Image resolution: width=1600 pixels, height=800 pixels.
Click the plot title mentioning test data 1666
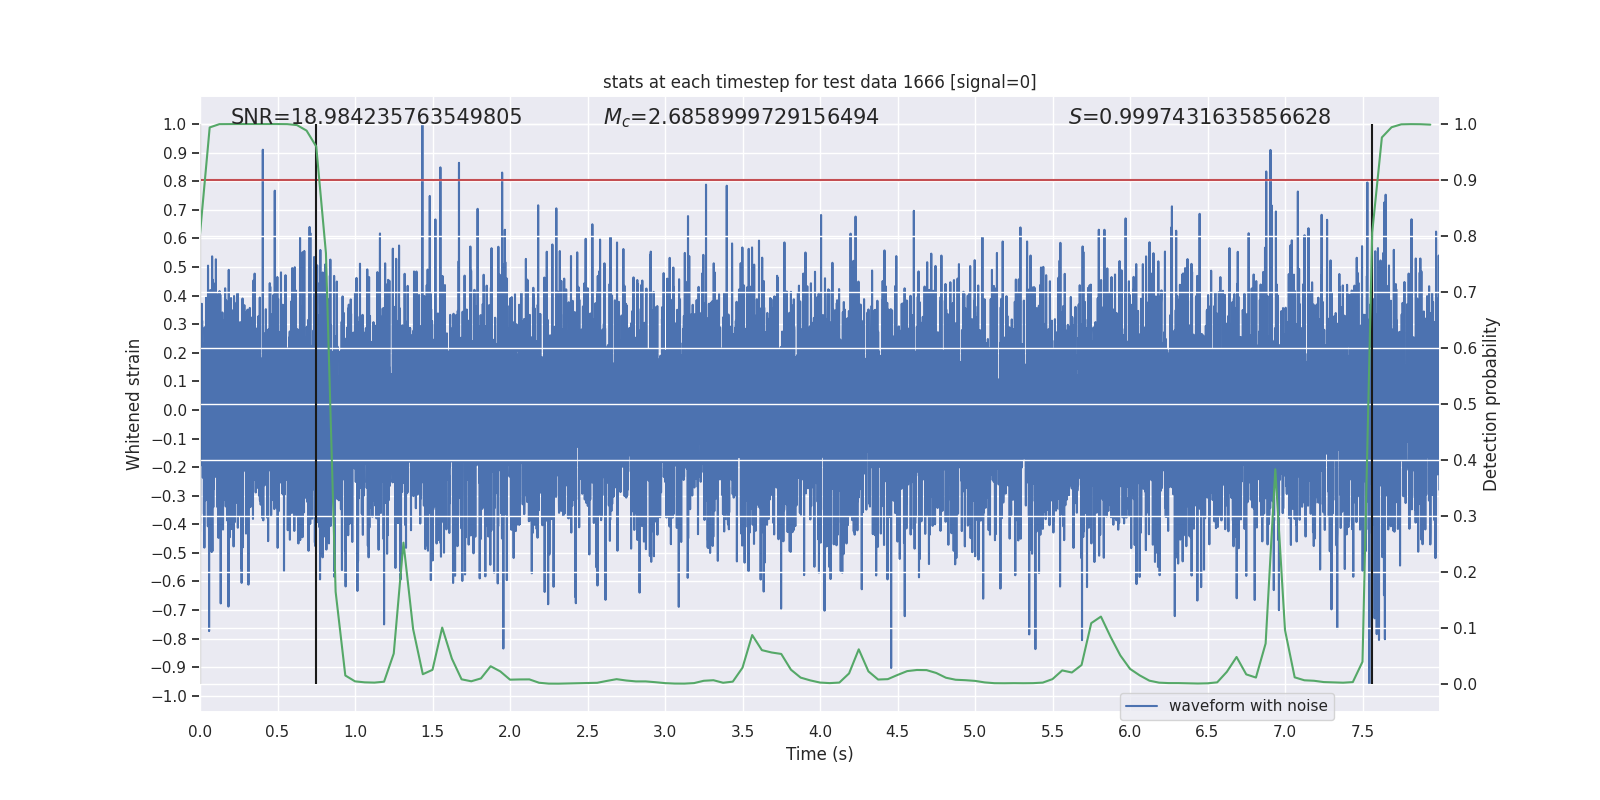(x=819, y=82)
